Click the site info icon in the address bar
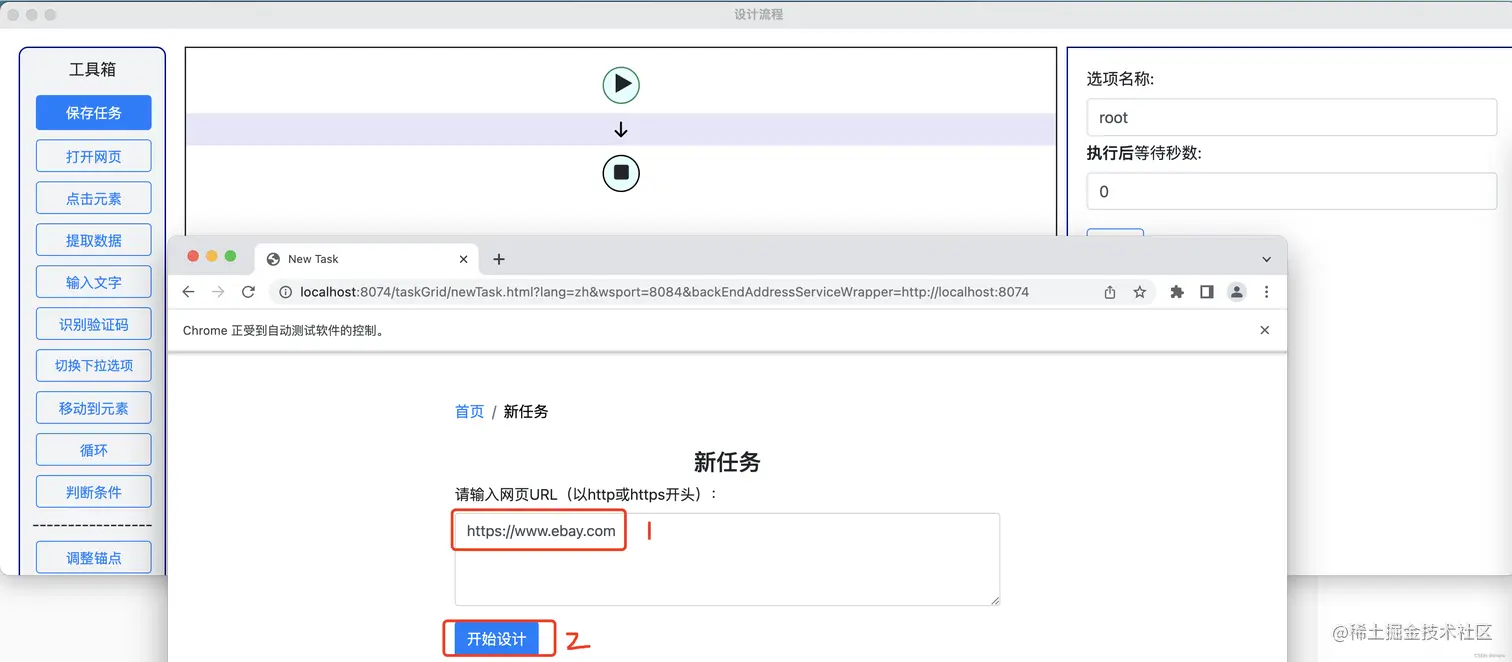Viewport: 1512px width, 662px height. tap(285, 291)
